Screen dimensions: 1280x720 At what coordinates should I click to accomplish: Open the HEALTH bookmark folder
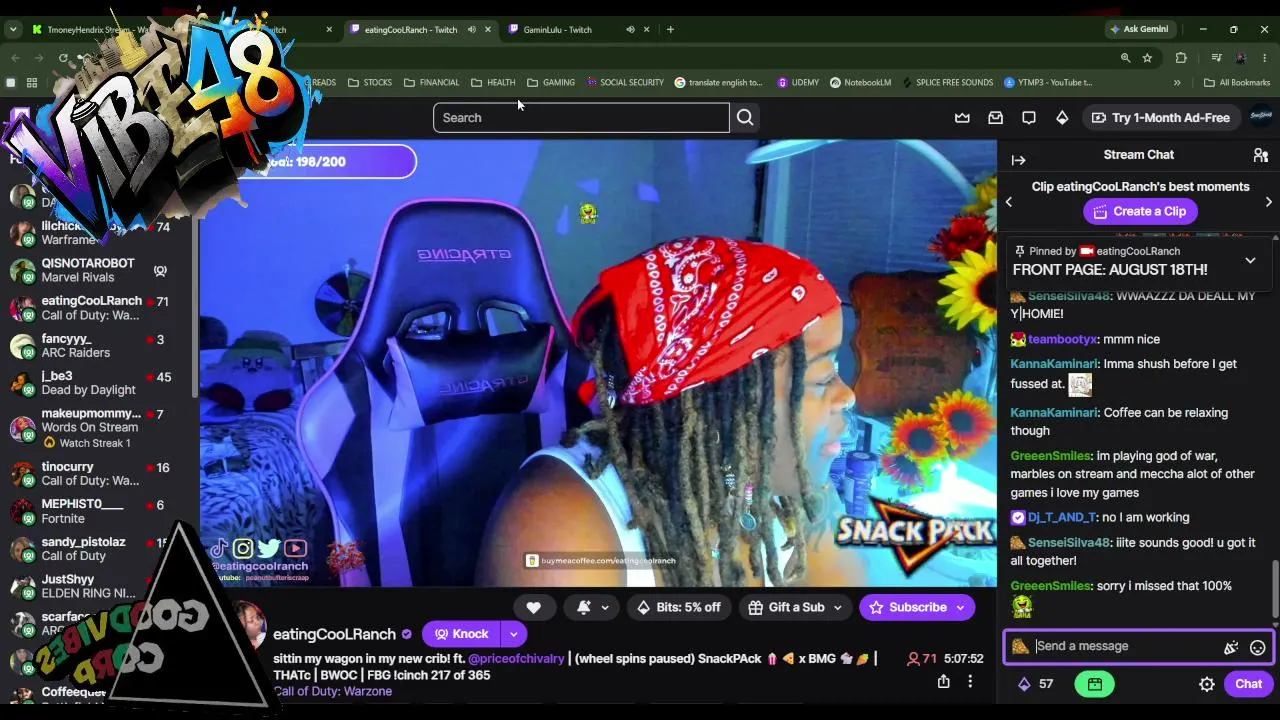click(493, 83)
